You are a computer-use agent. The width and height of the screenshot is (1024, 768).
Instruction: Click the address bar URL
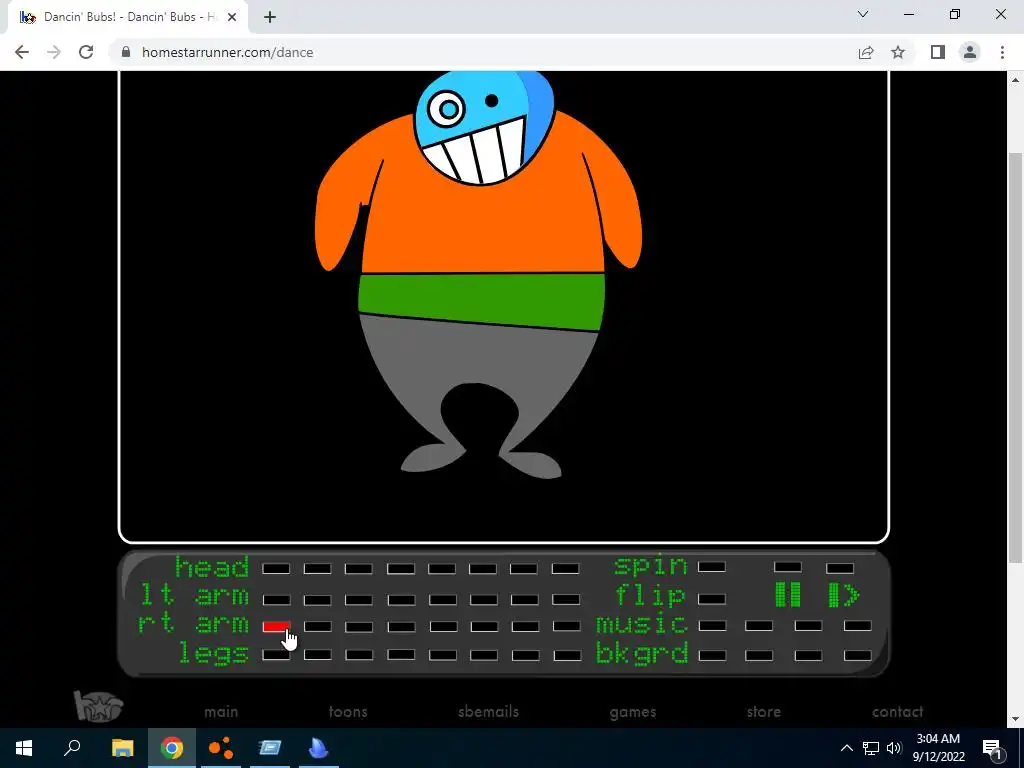click(227, 52)
